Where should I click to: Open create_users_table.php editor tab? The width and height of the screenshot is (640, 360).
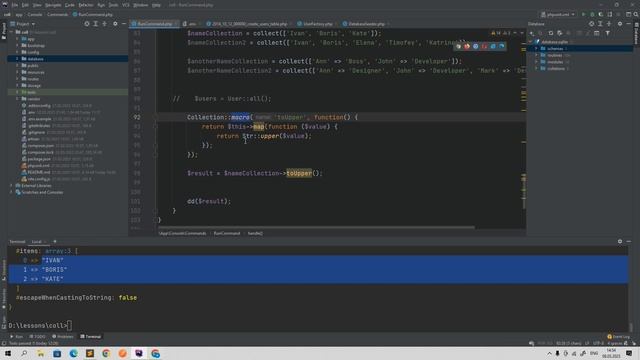[248, 24]
